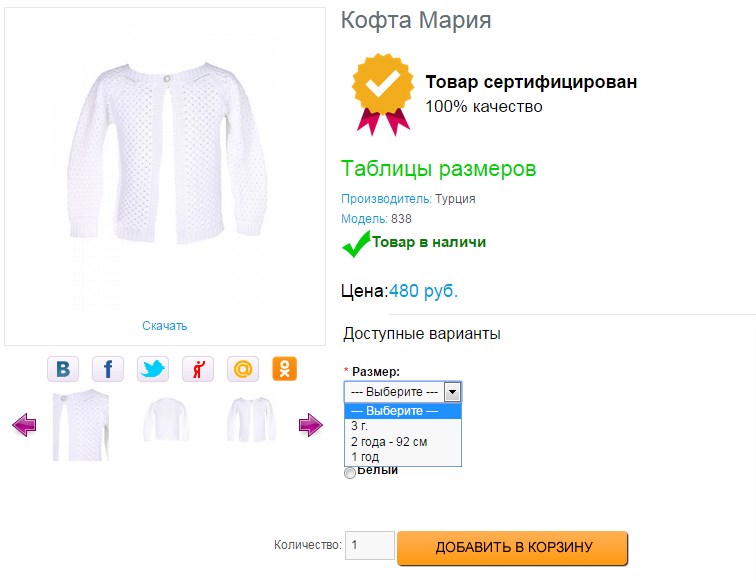The height and width of the screenshot is (581, 756).
Task: Select the middle cardigan thumbnail
Action: pos(166,420)
